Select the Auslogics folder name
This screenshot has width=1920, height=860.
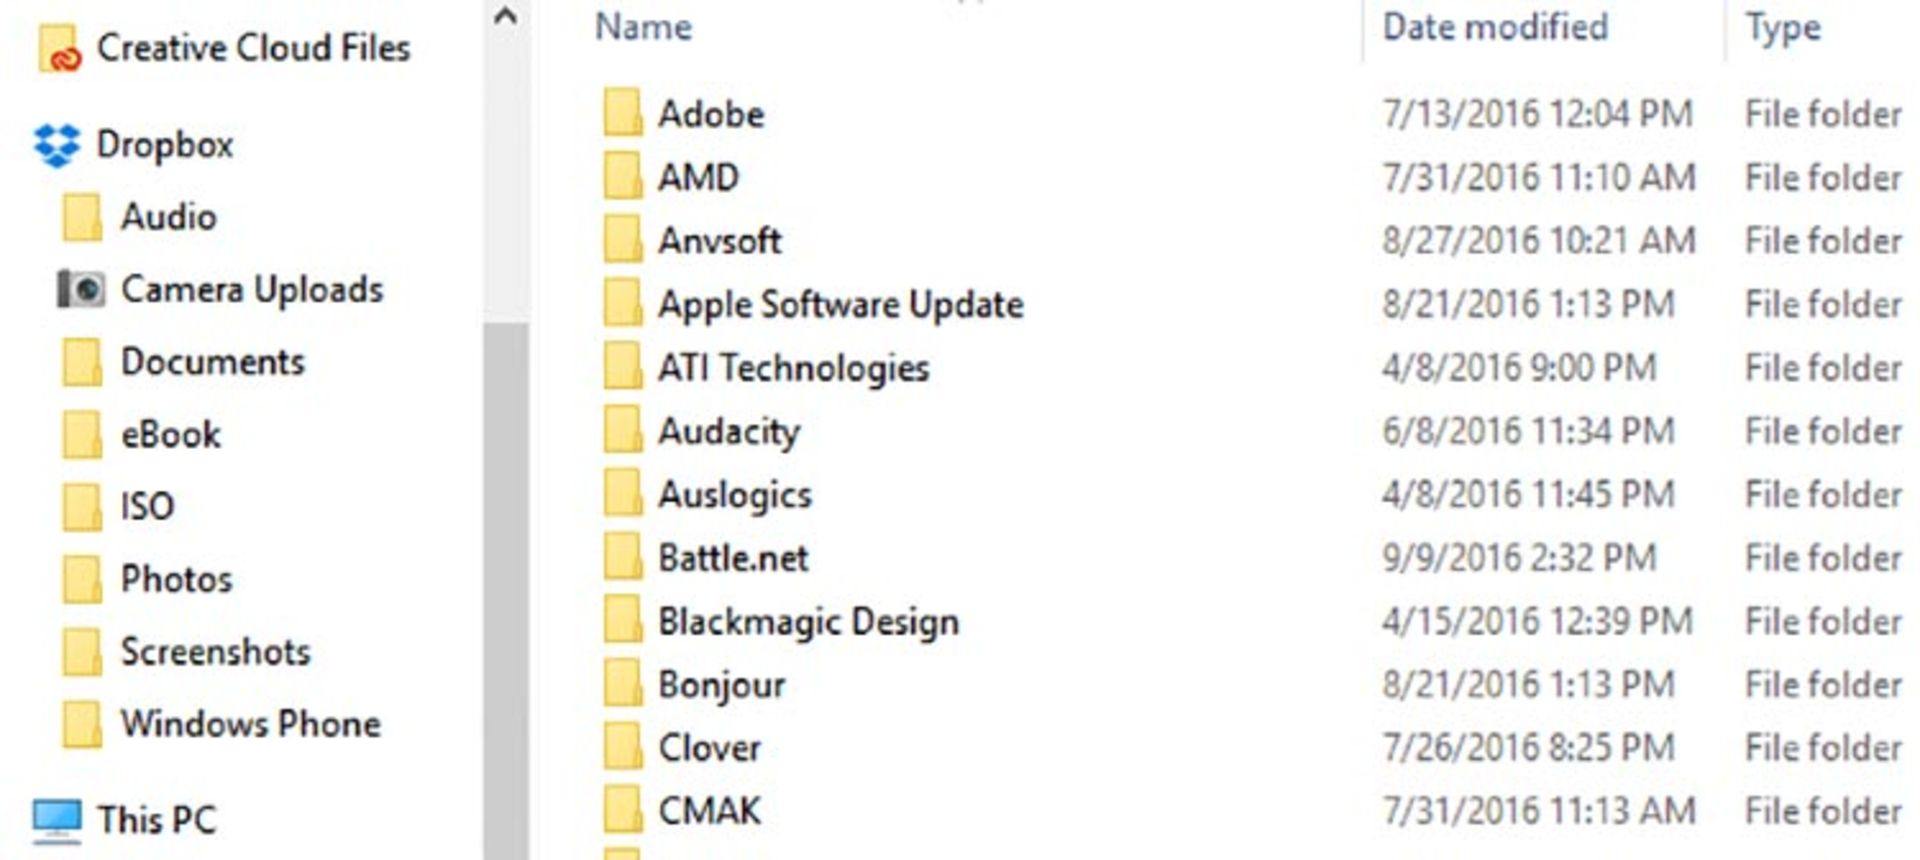(735, 495)
